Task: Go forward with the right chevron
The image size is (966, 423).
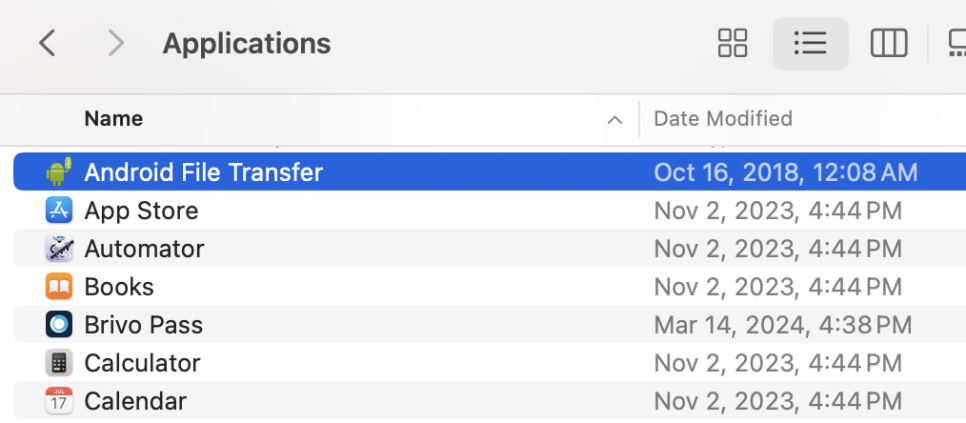Action: click(x=115, y=43)
